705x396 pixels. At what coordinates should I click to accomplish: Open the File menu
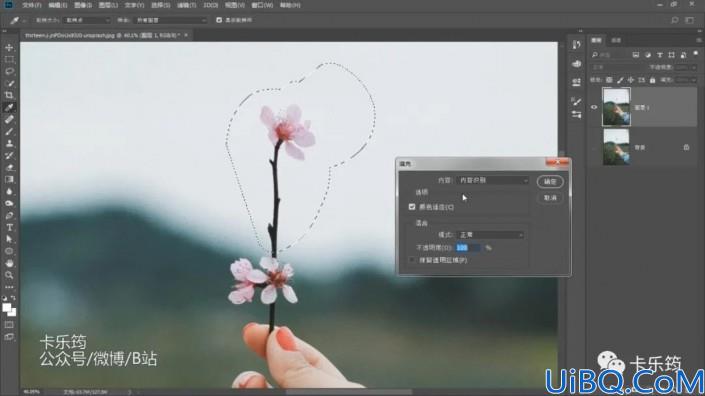[x=31, y=5]
